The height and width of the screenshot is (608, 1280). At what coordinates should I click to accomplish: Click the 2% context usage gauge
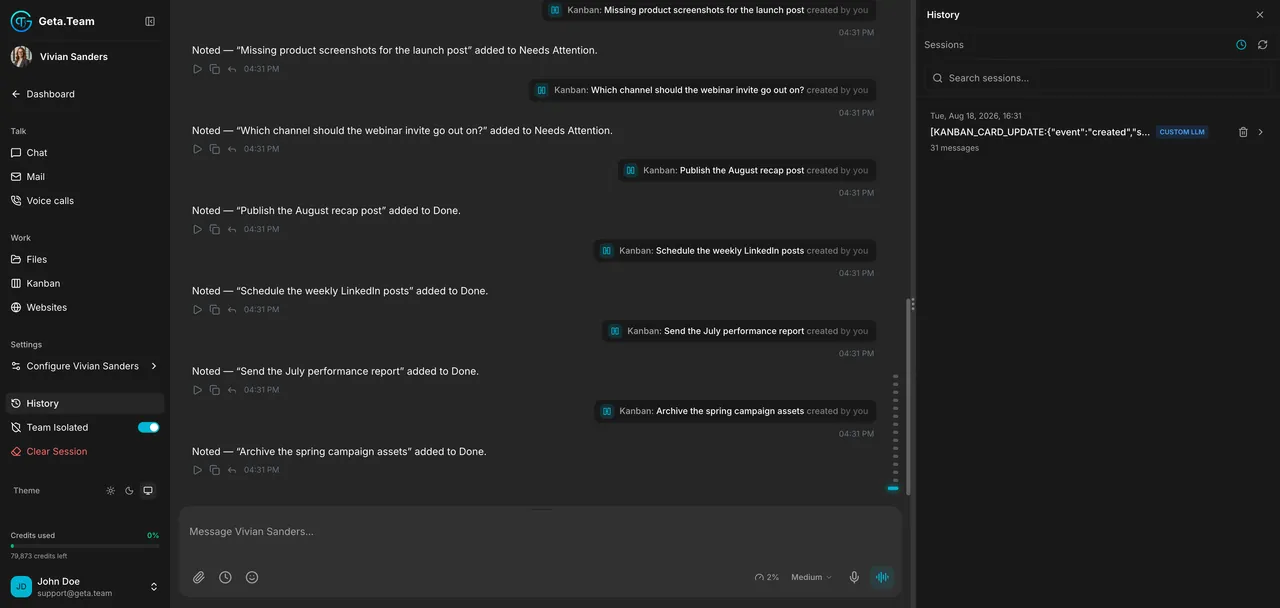click(767, 577)
